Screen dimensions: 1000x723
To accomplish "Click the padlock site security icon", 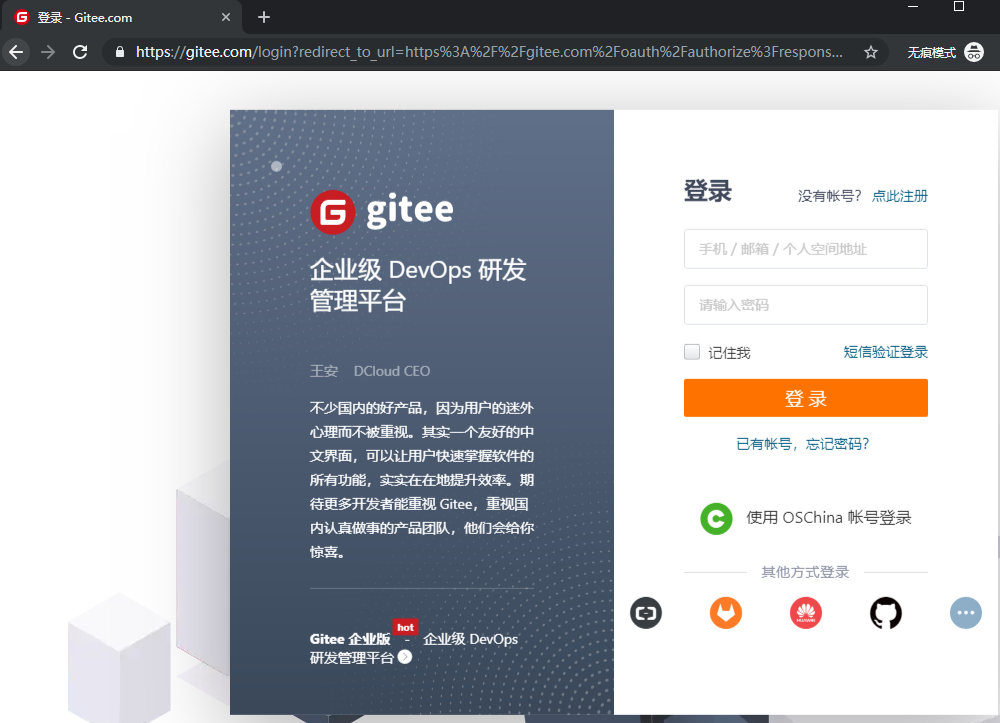I will tap(119, 52).
